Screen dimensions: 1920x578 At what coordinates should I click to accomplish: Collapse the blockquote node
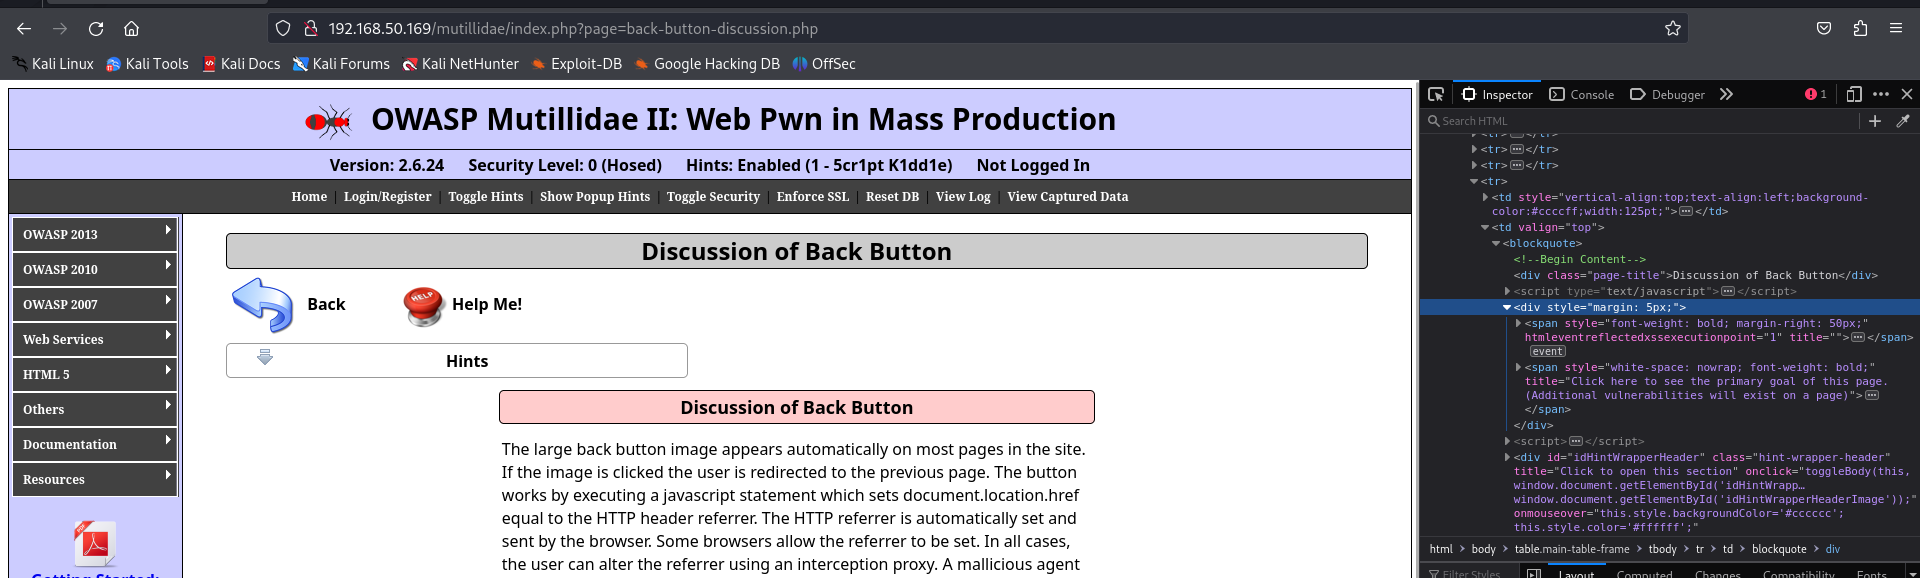point(1496,244)
